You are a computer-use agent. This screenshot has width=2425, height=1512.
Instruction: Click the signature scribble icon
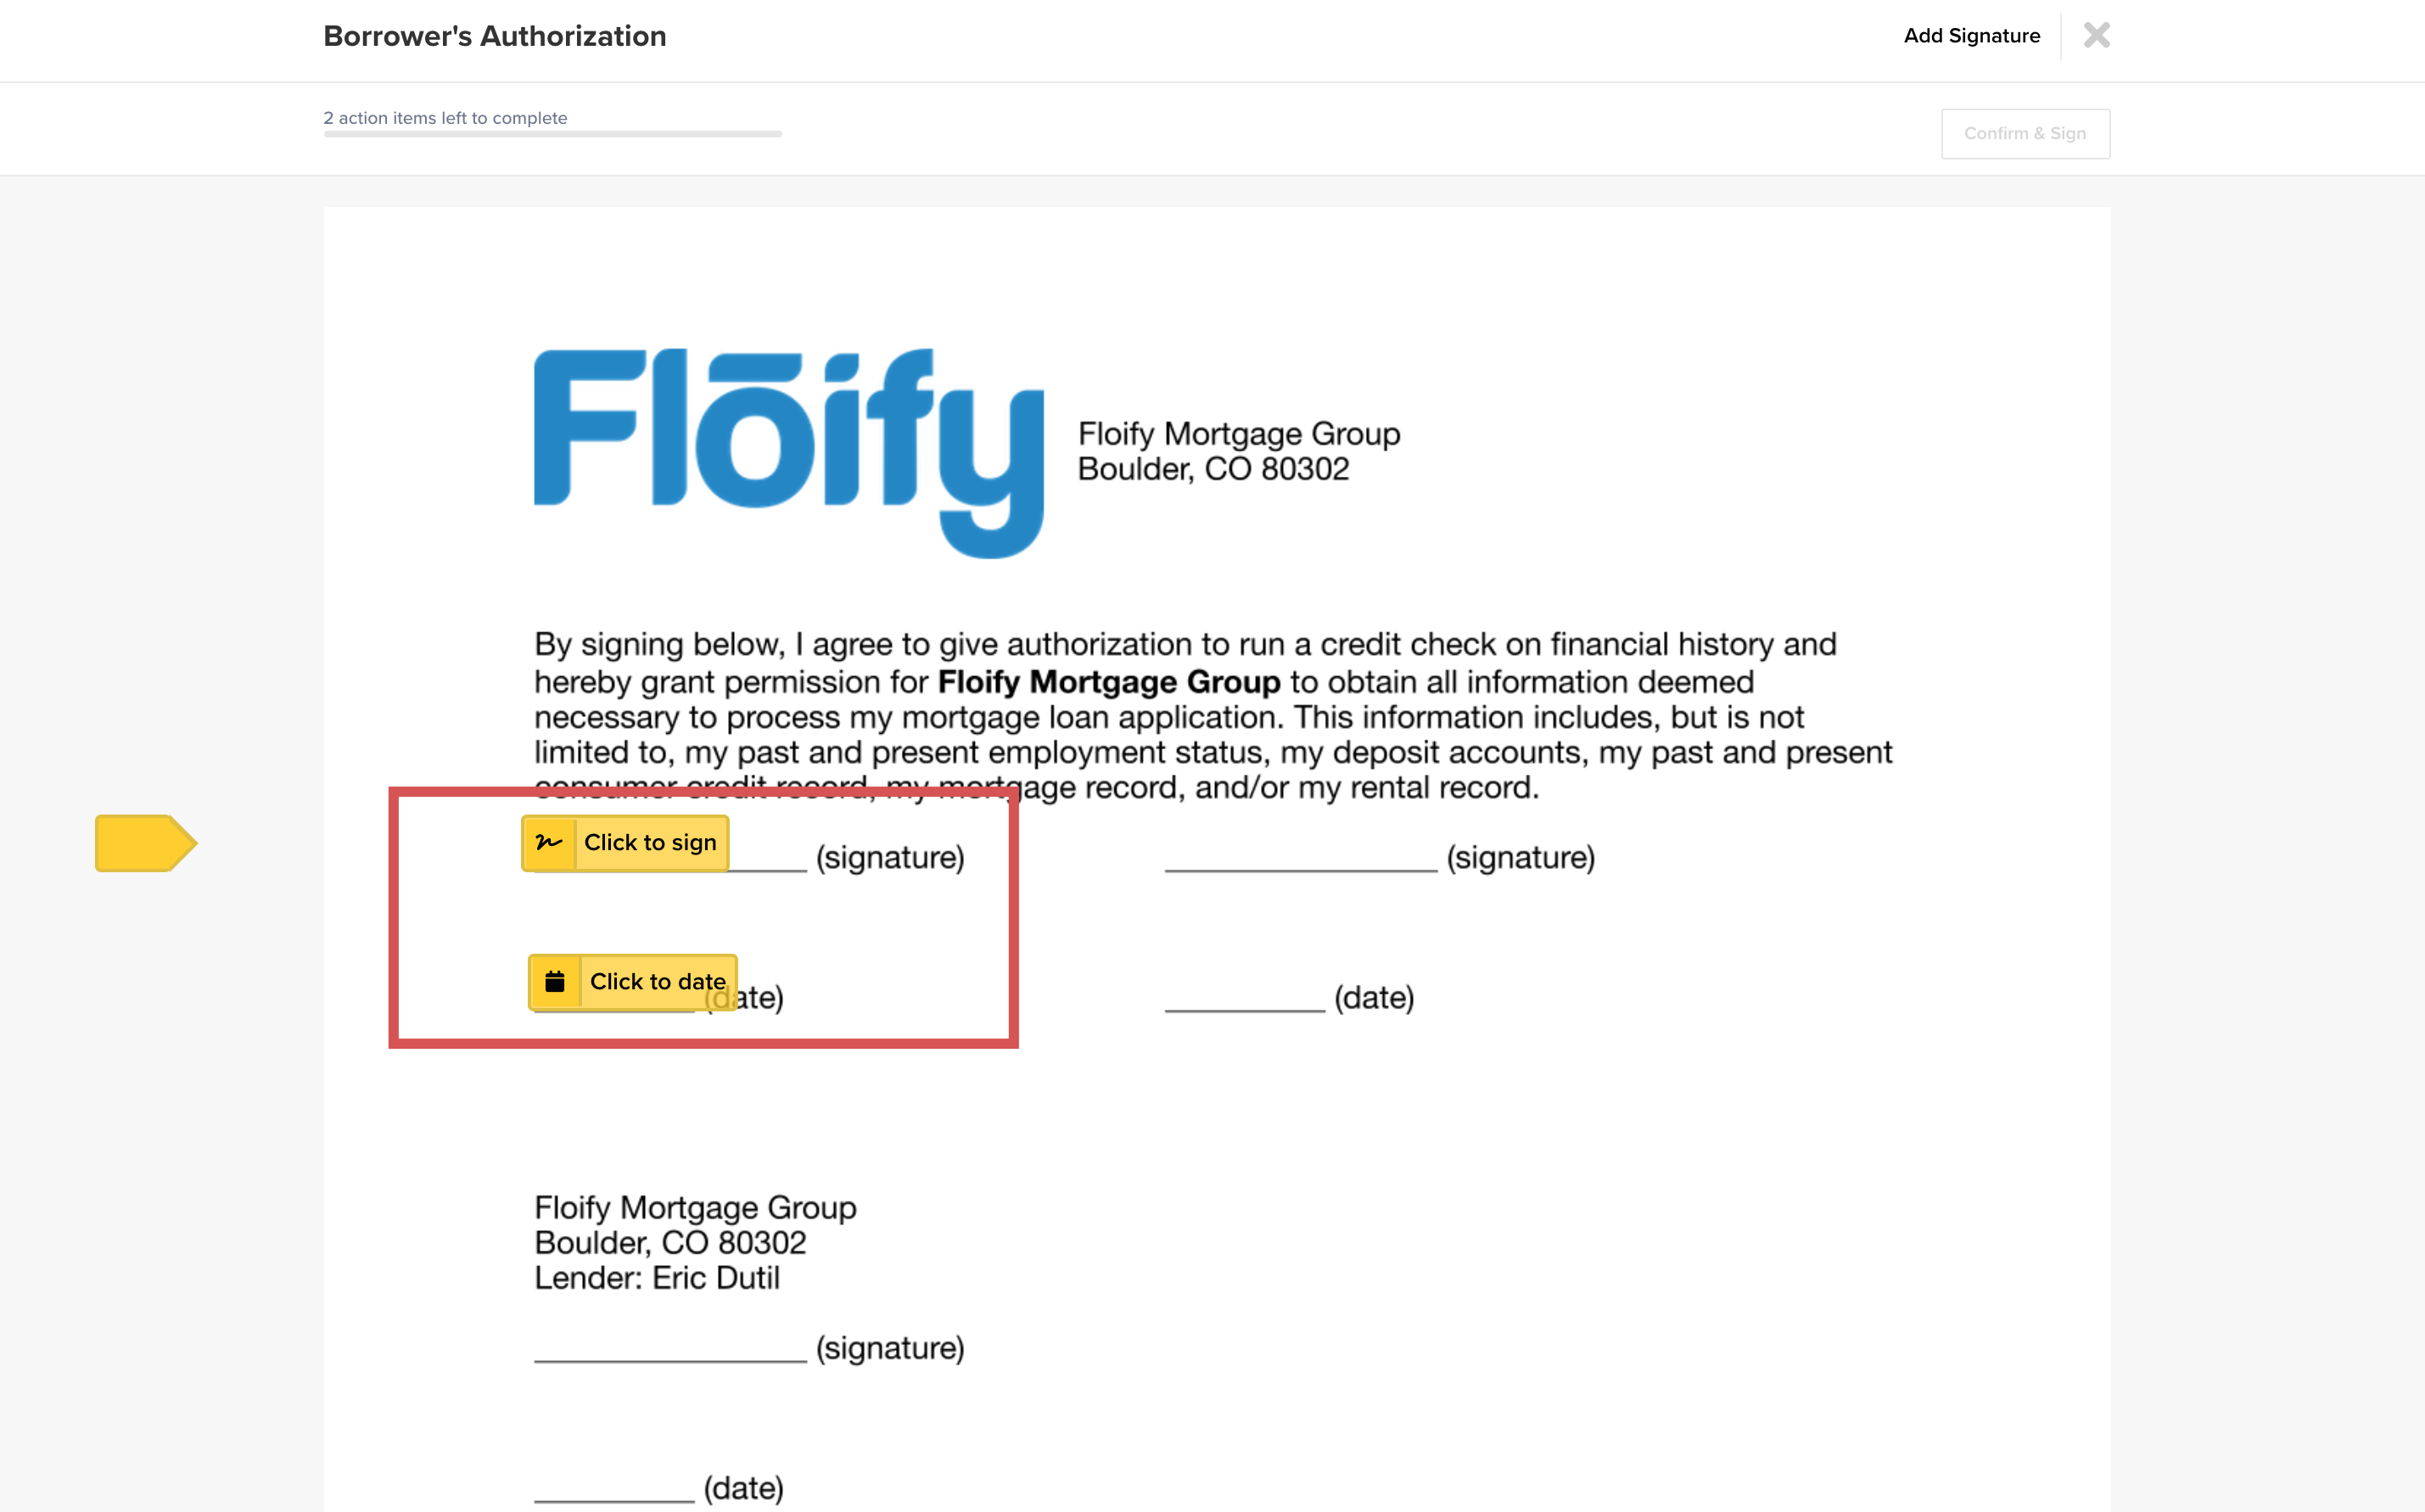[x=549, y=843]
